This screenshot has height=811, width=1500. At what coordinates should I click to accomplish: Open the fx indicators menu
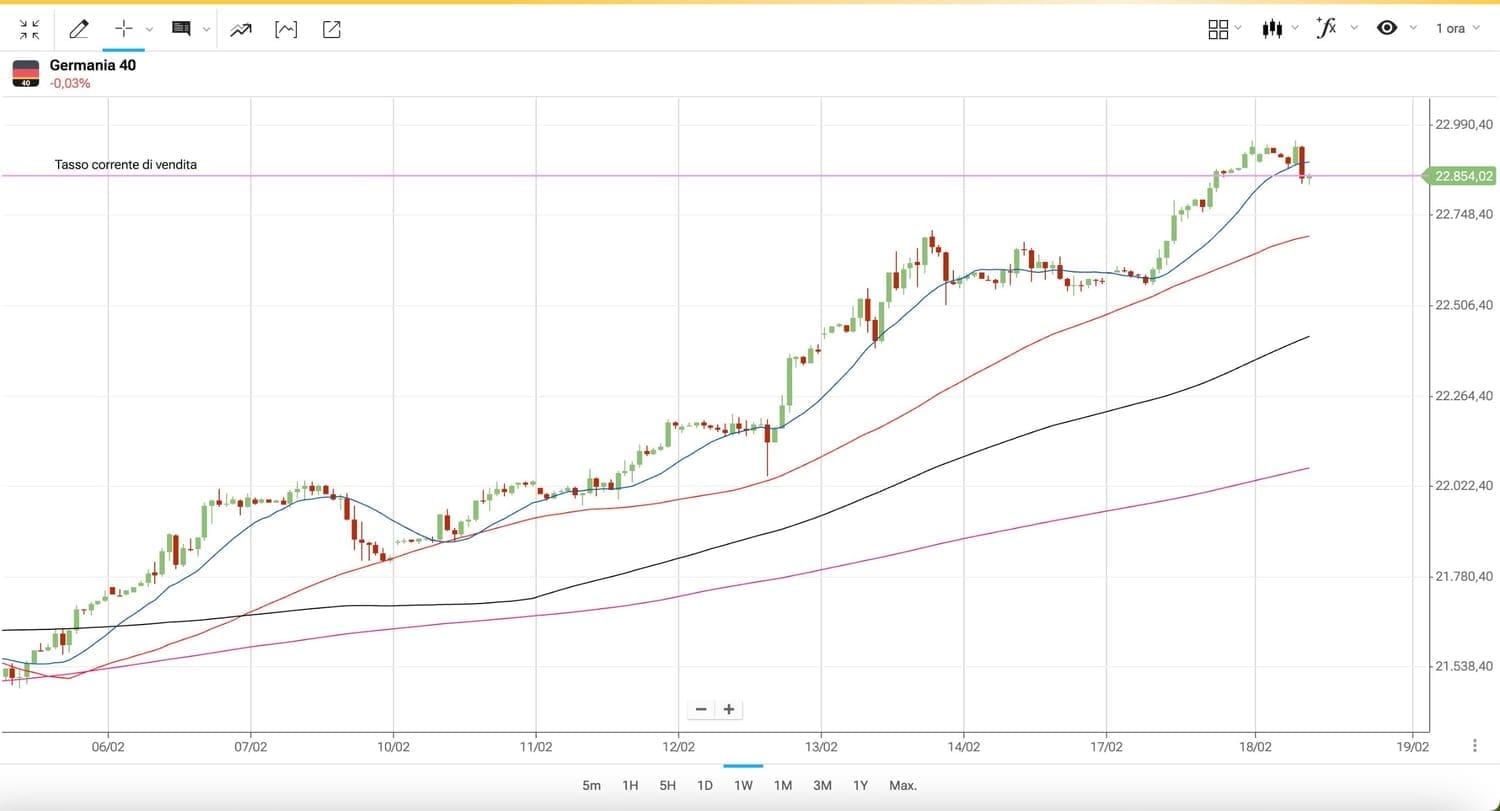pyautogui.click(x=1327, y=29)
